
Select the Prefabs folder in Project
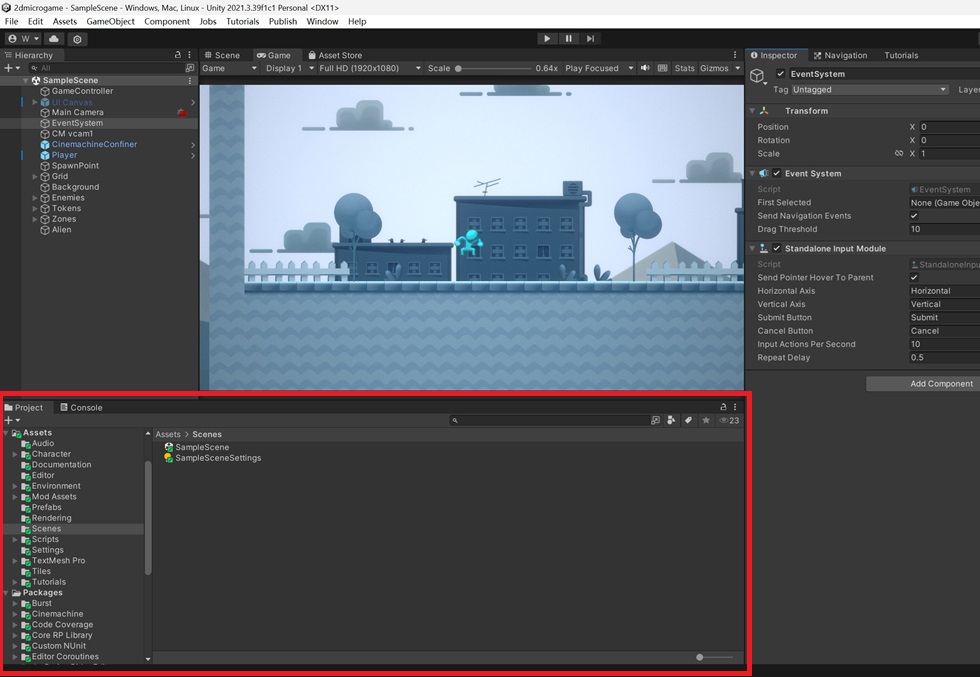[47, 507]
